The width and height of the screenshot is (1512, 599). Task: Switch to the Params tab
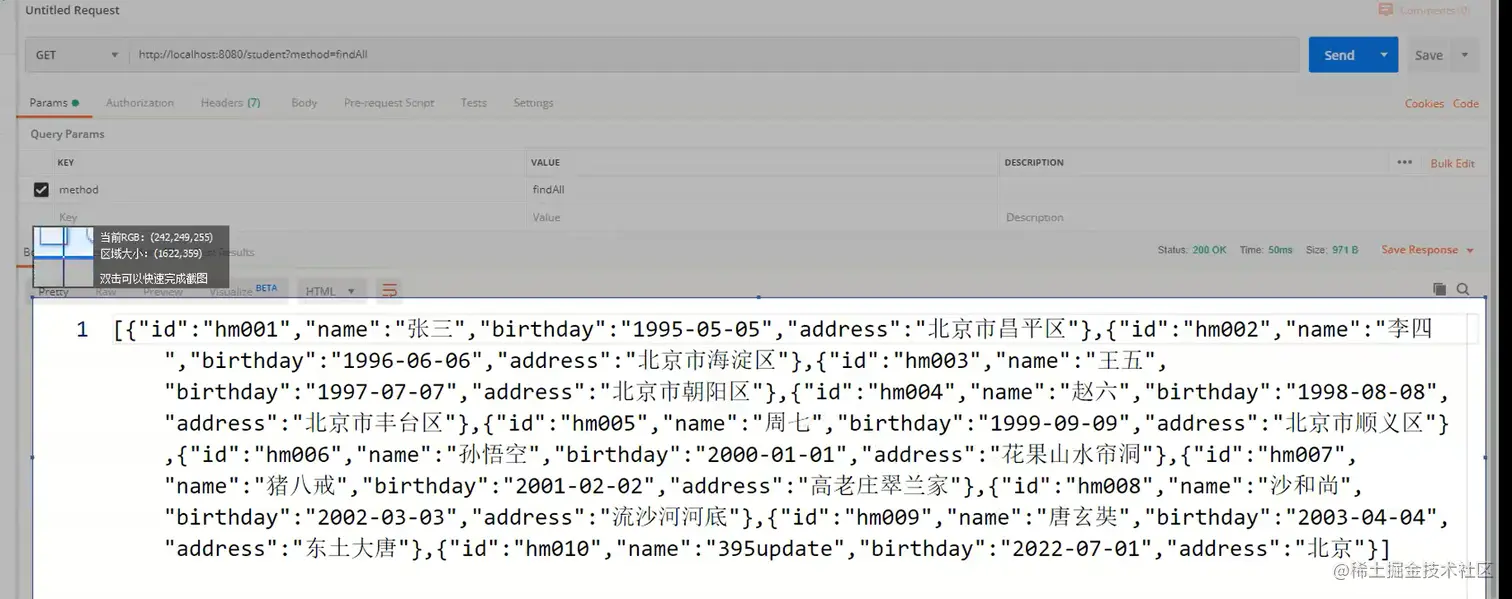click(x=54, y=103)
